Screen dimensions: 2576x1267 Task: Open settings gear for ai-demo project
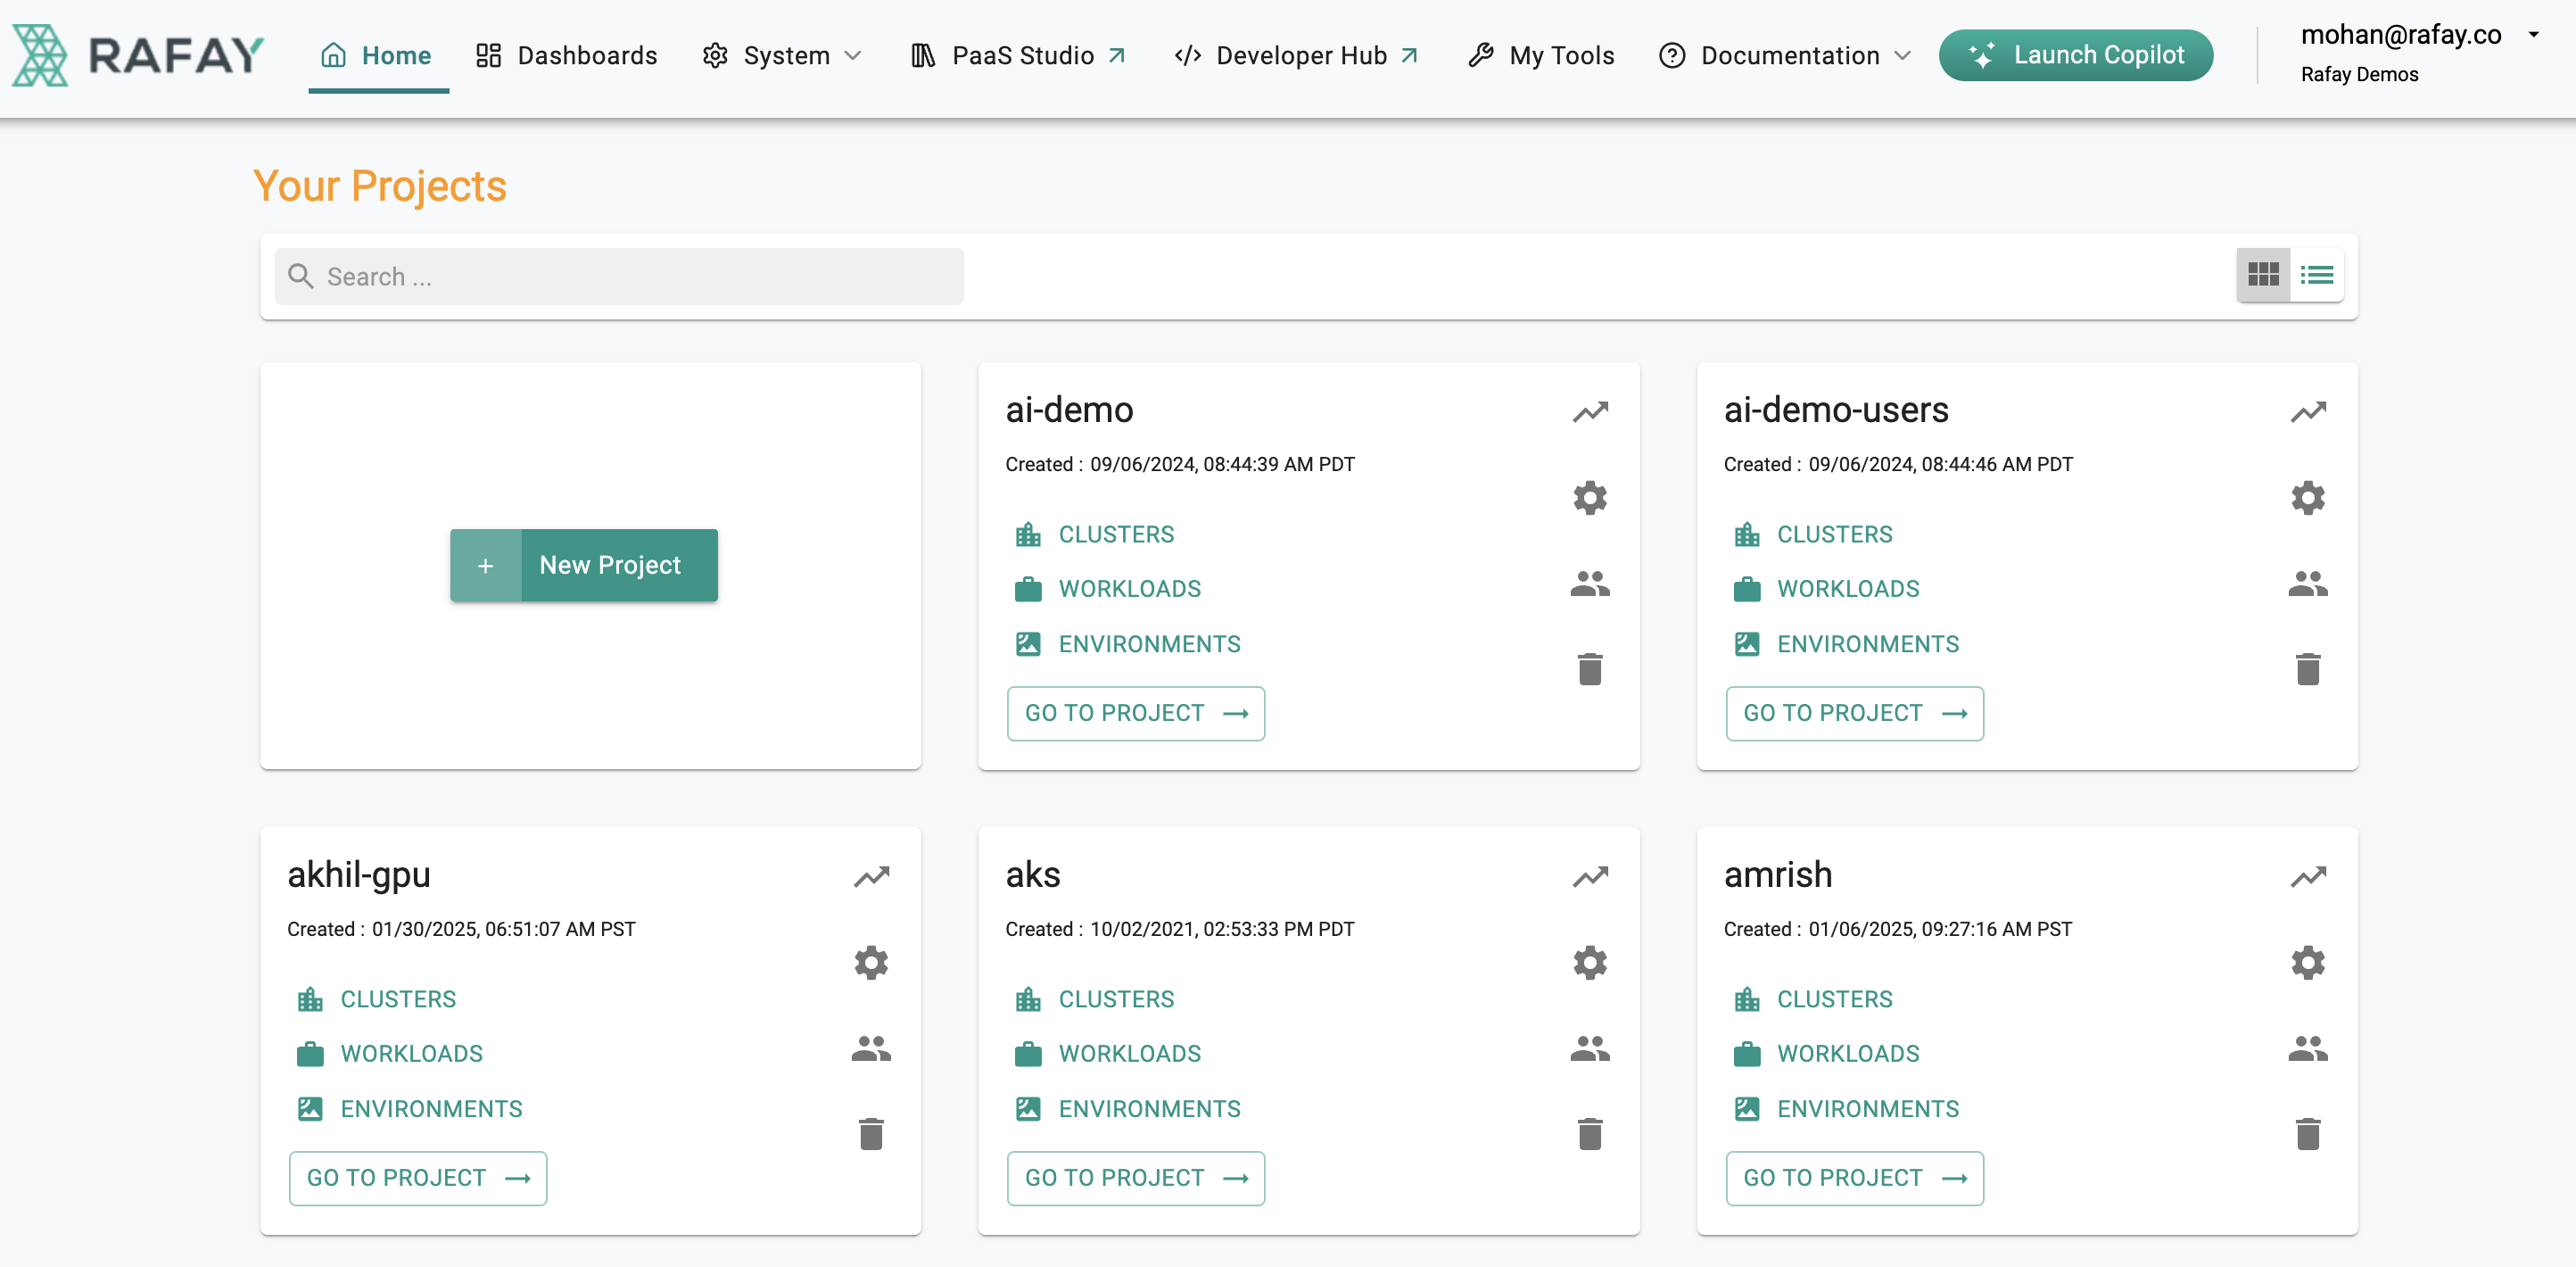point(1590,497)
